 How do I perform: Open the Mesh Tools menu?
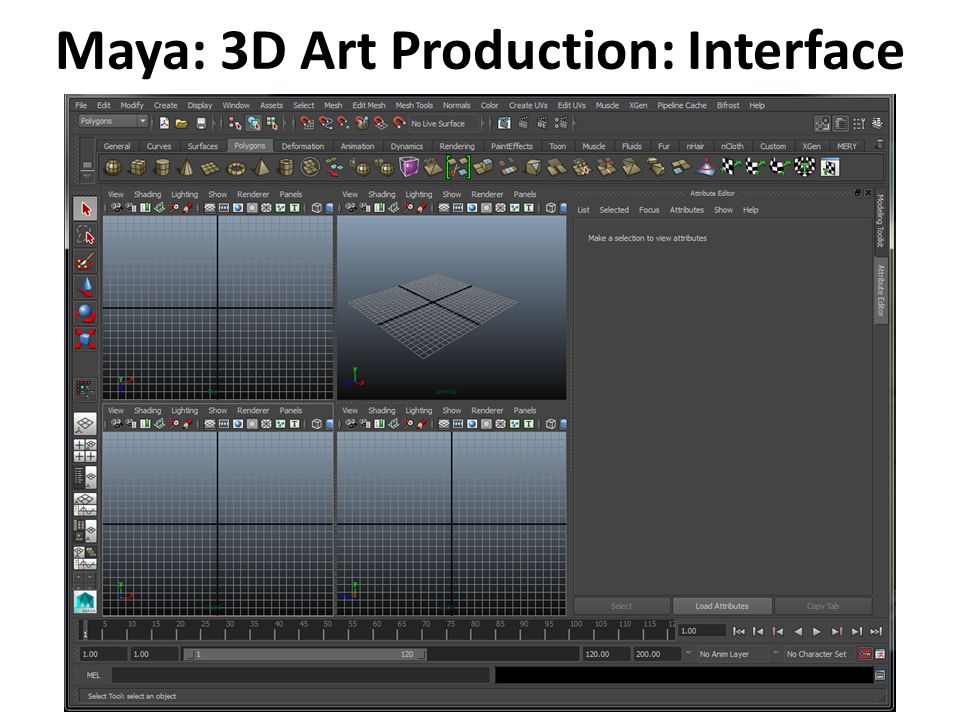click(414, 105)
